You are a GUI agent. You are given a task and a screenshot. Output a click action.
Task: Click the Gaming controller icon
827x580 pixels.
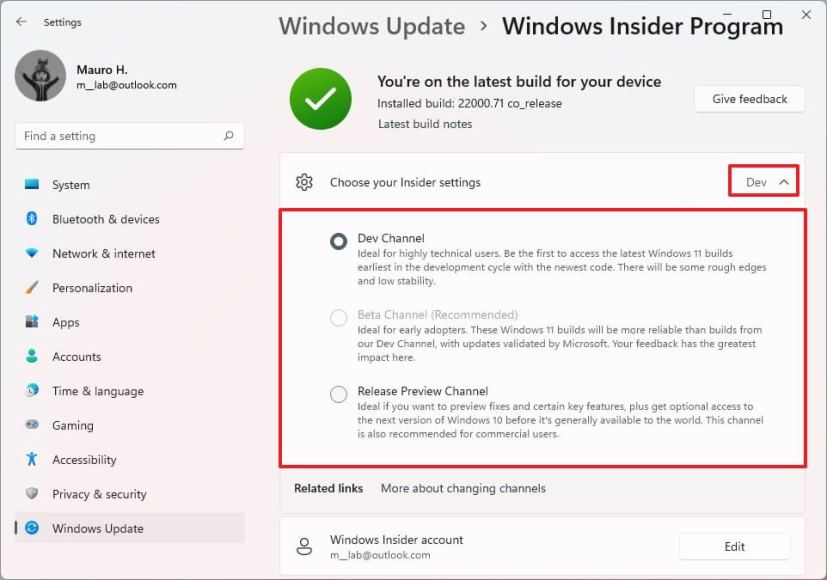tap(31, 425)
